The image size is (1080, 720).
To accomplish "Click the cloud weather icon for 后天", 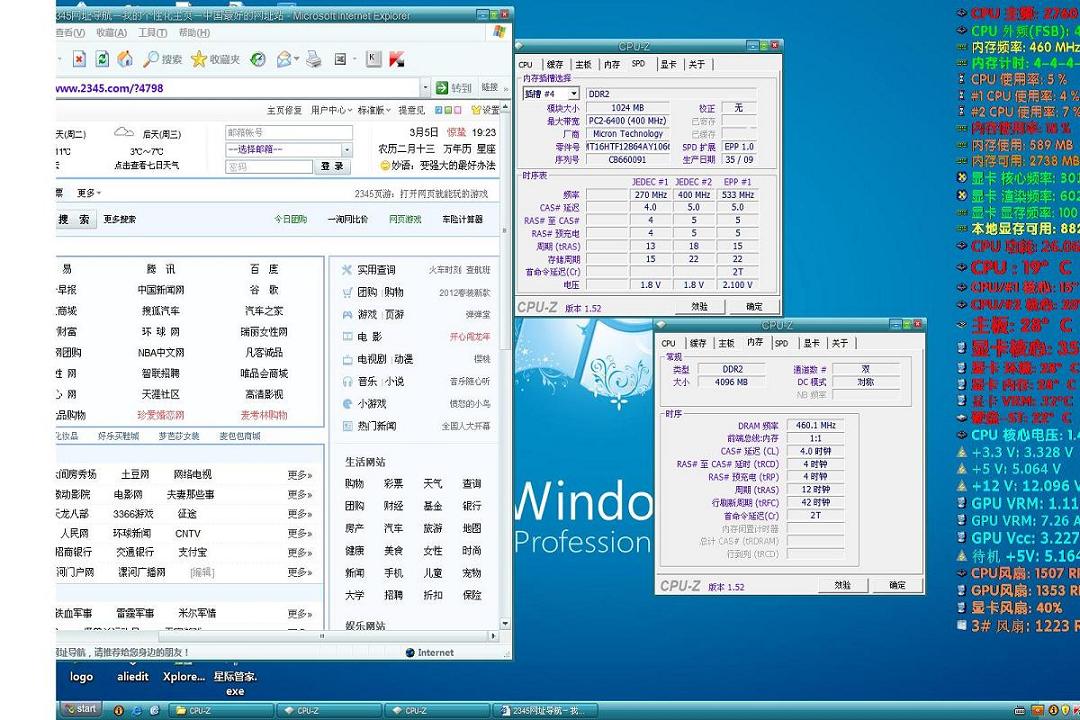I will pyautogui.click(x=124, y=132).
